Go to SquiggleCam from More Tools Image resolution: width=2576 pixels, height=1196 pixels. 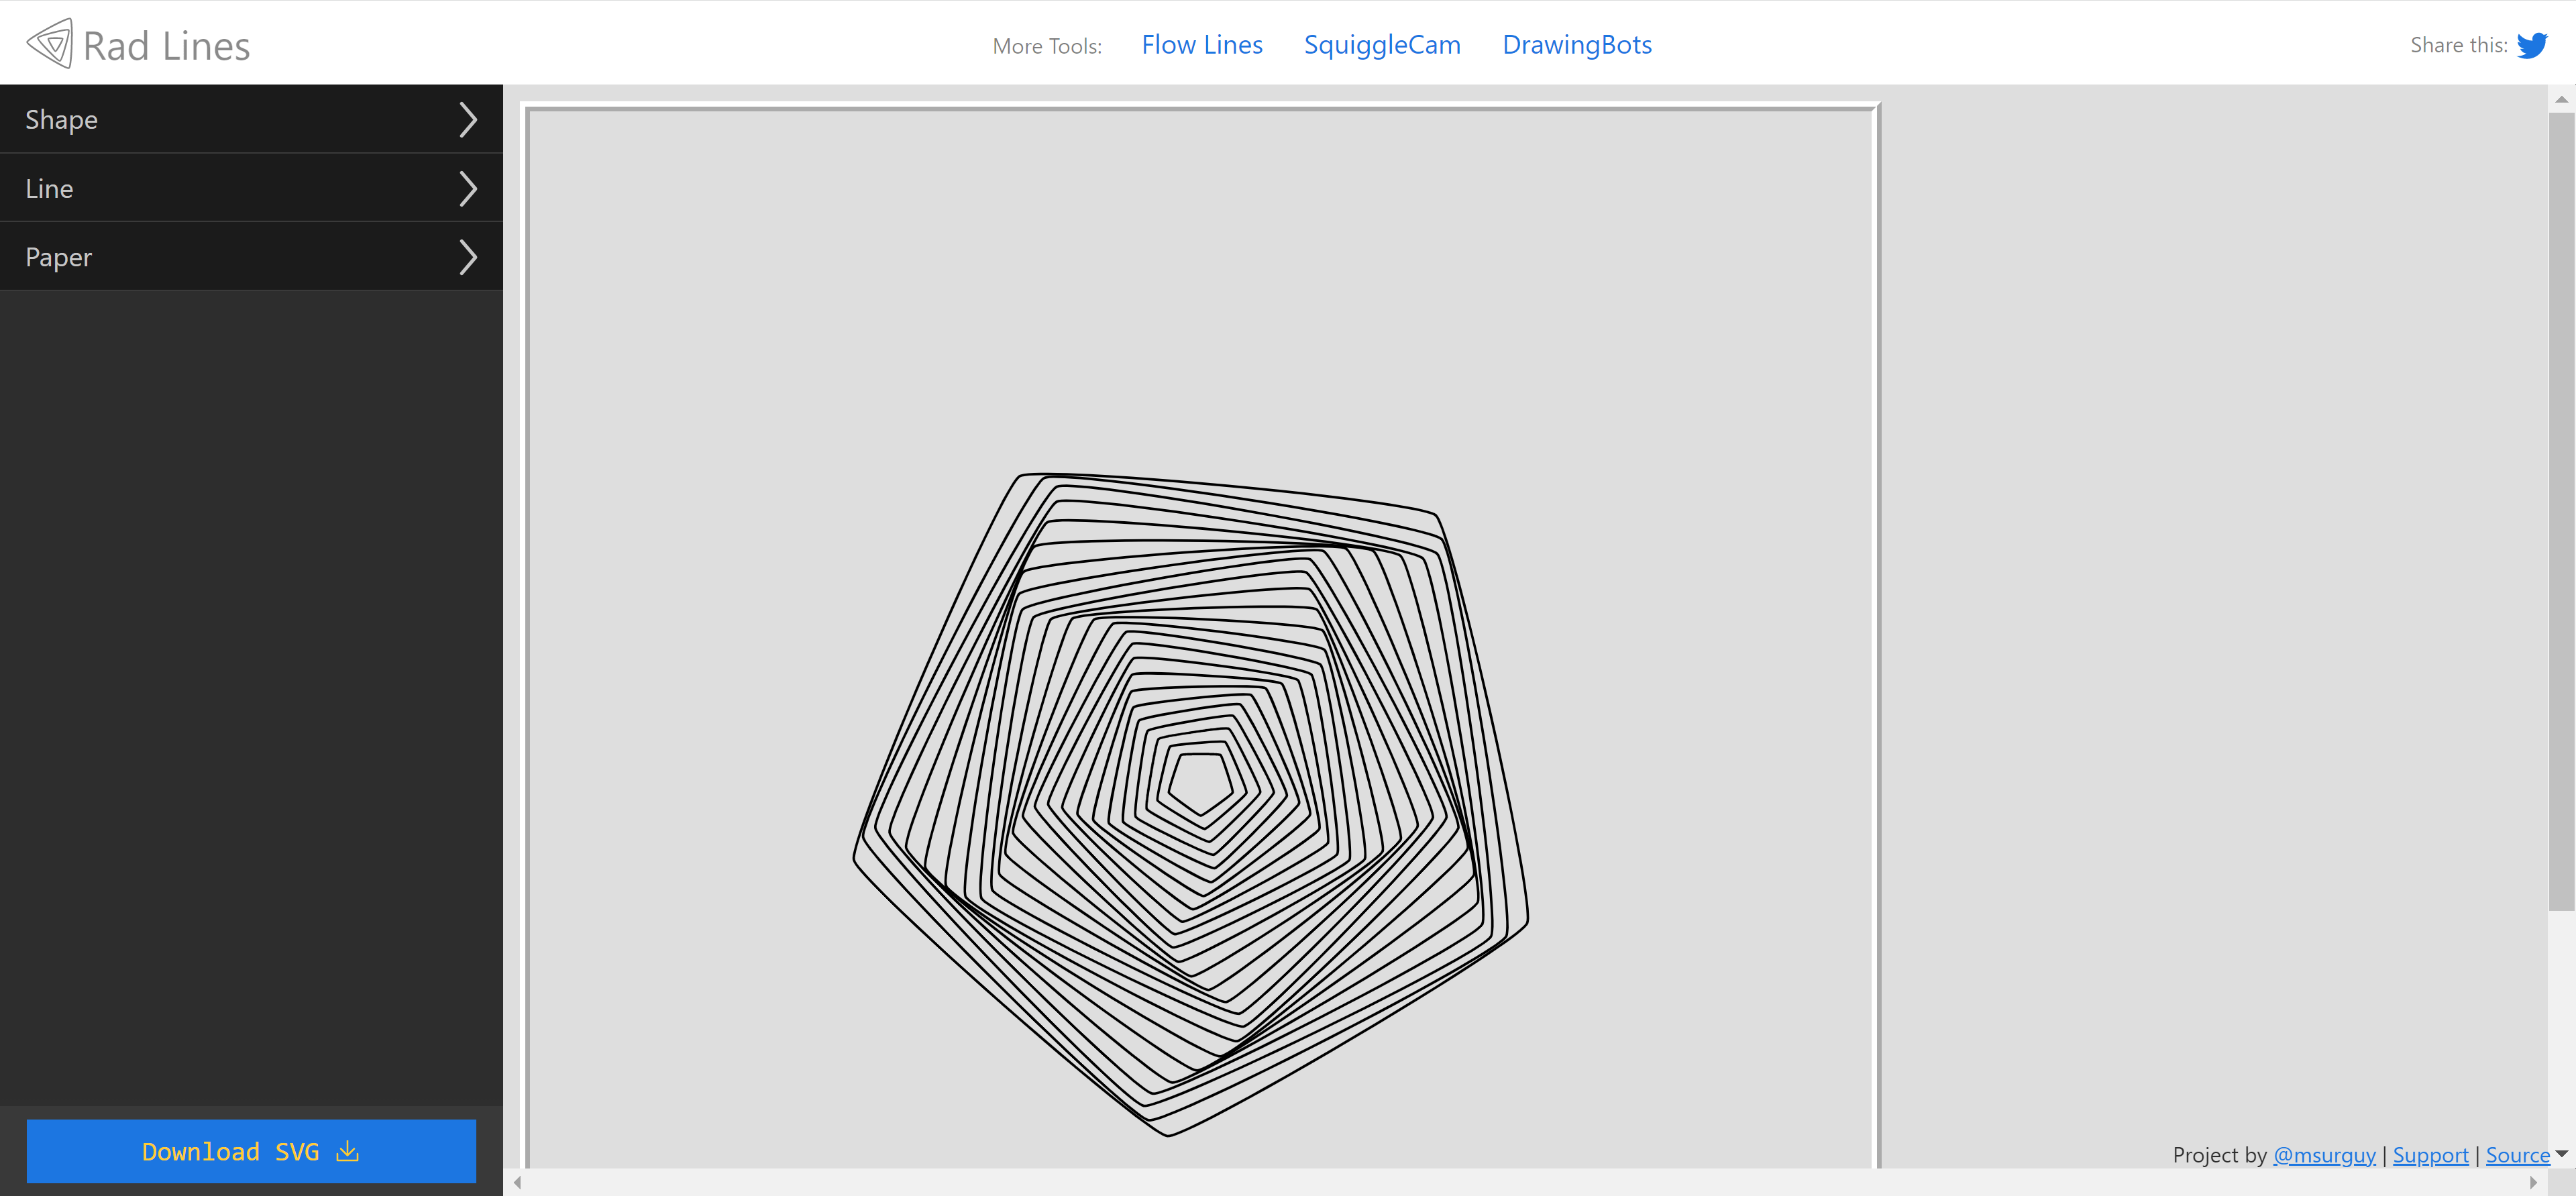(1381, 45)
